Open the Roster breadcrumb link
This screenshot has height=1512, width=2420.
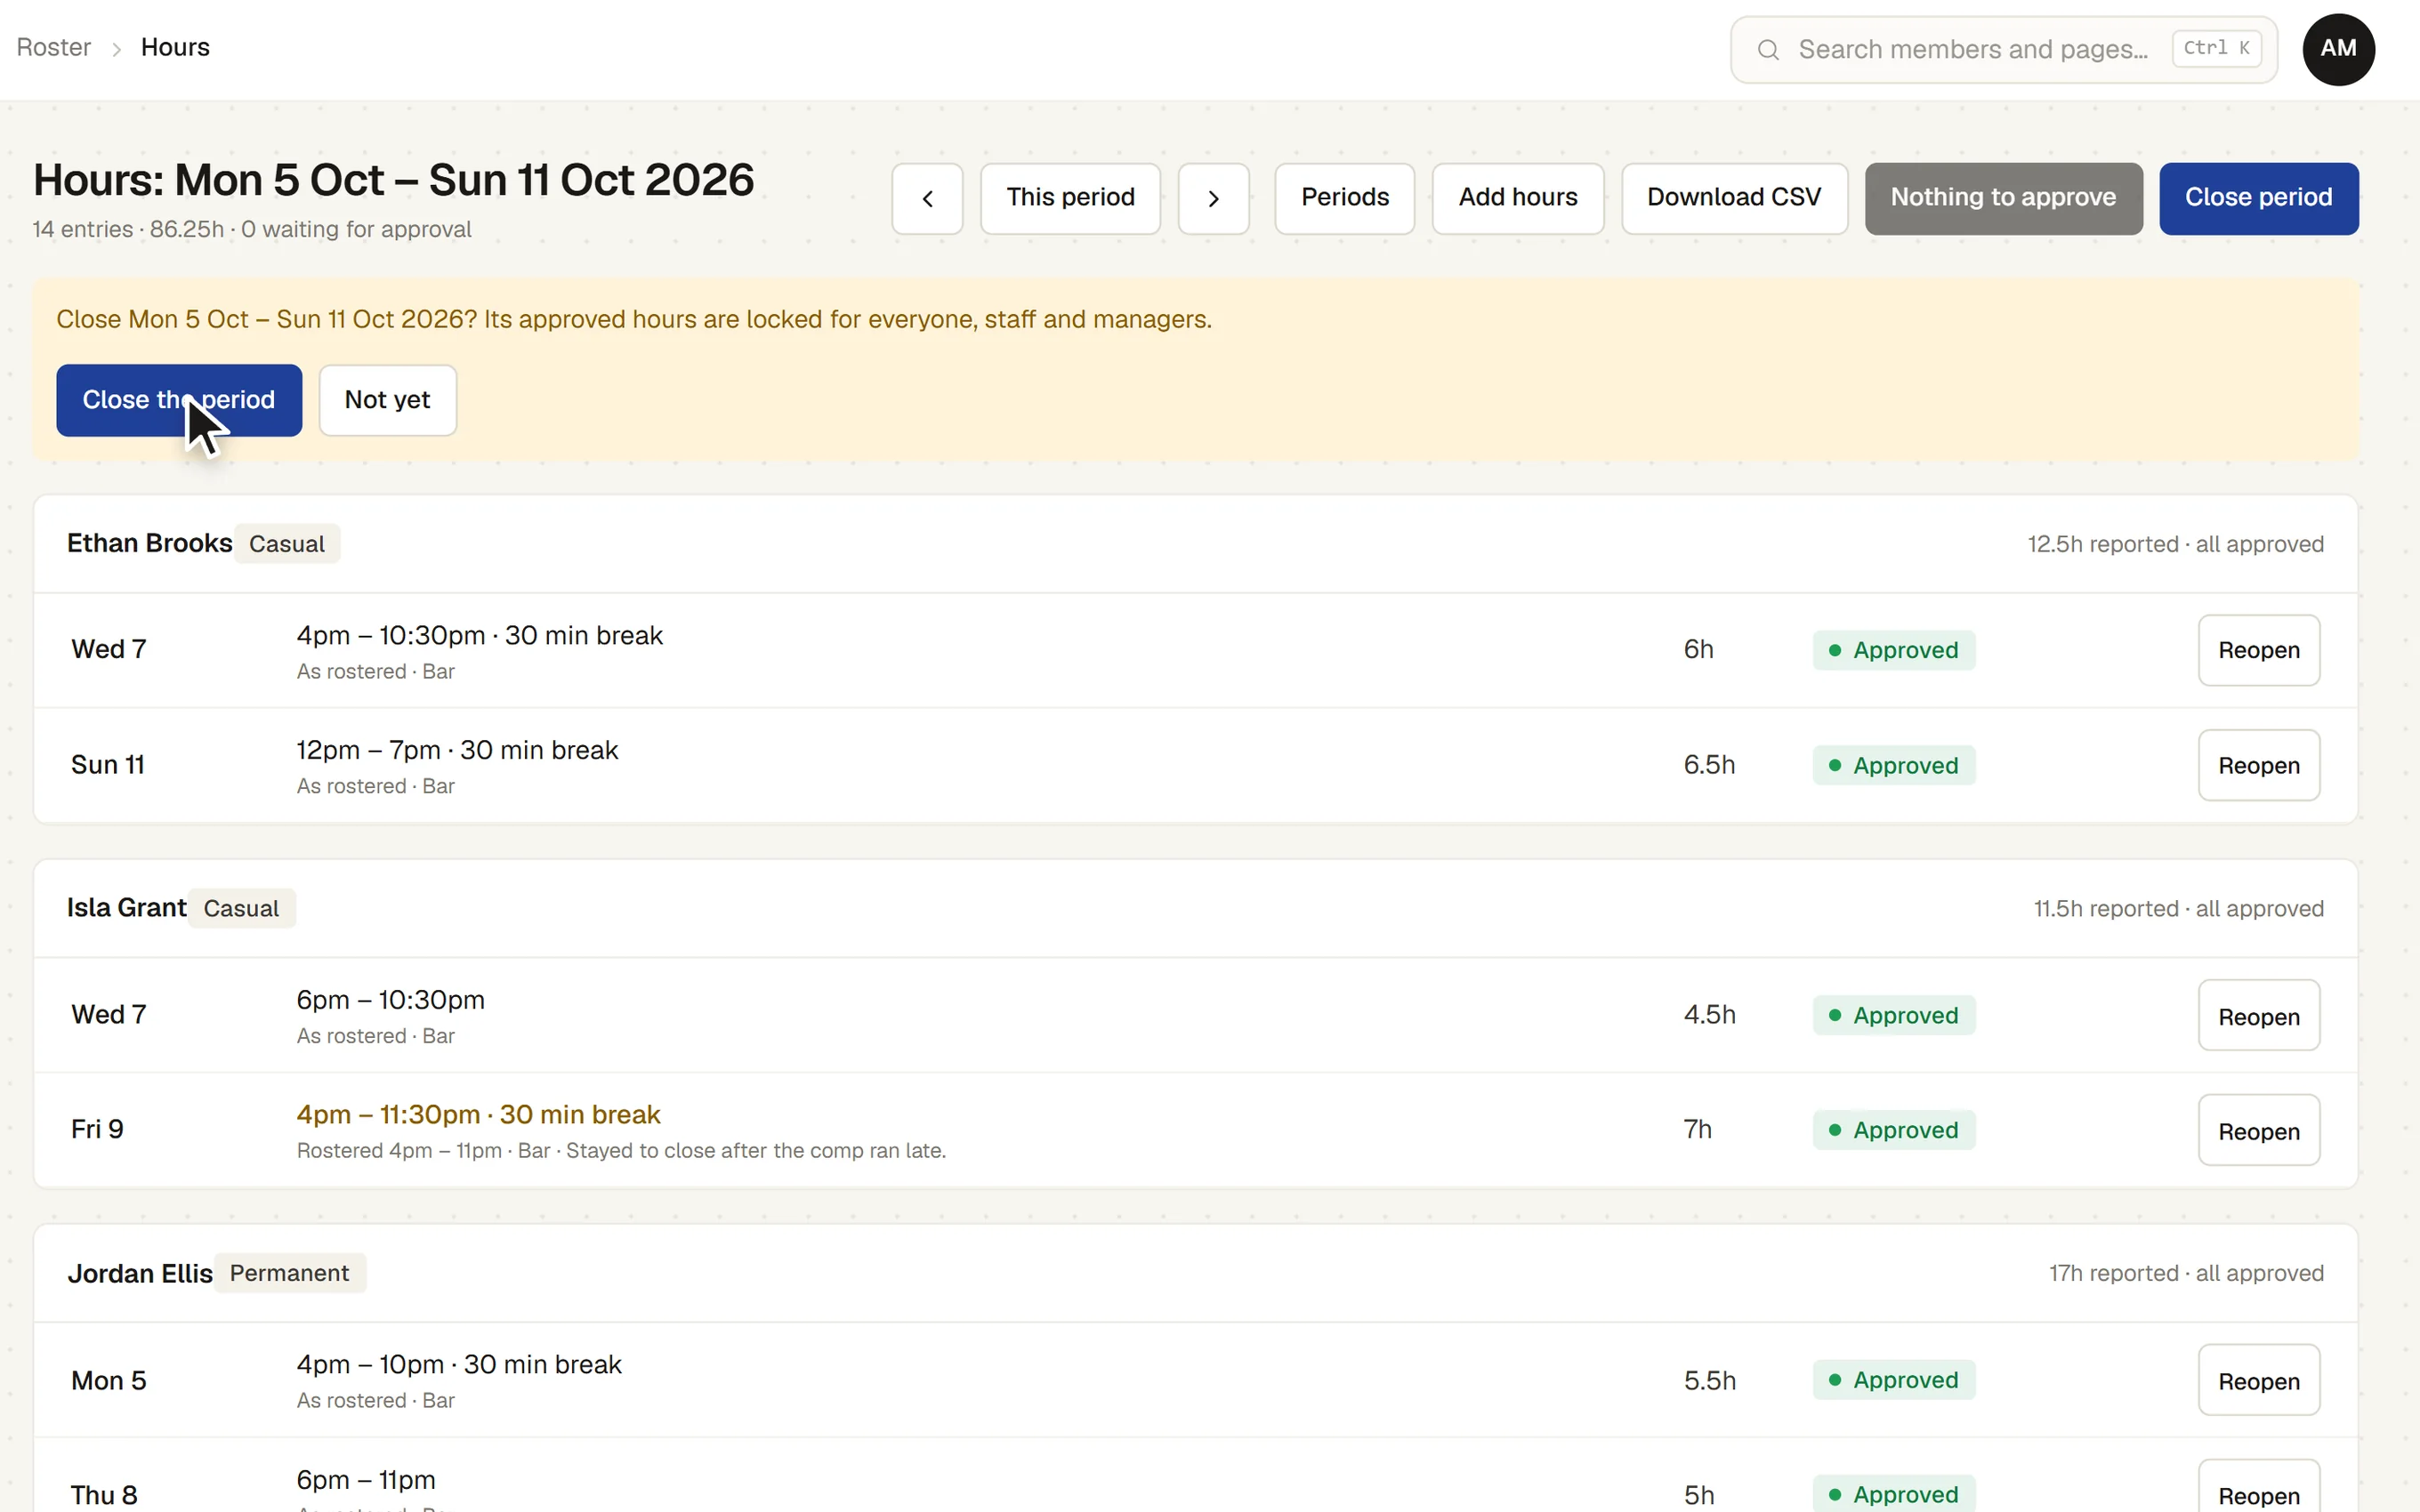point(53,47)
